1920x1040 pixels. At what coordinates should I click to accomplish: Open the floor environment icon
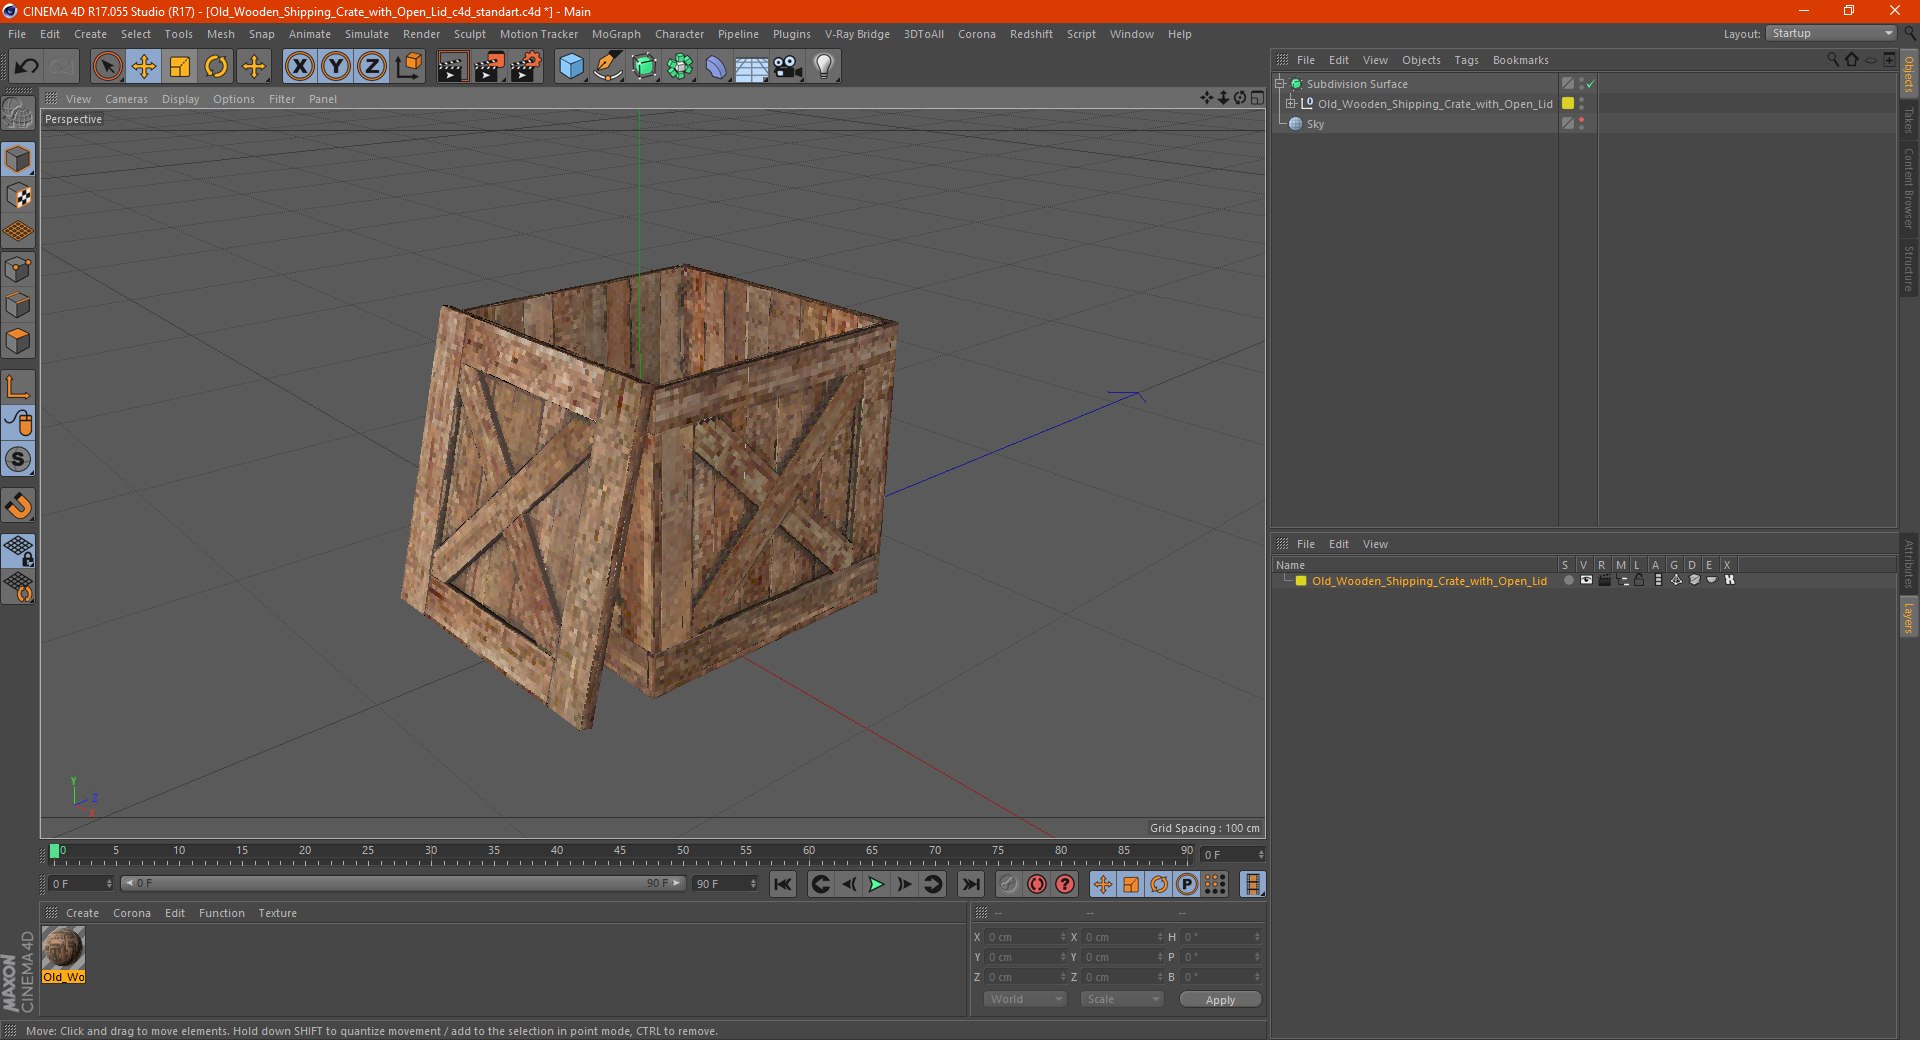(752, 67)
